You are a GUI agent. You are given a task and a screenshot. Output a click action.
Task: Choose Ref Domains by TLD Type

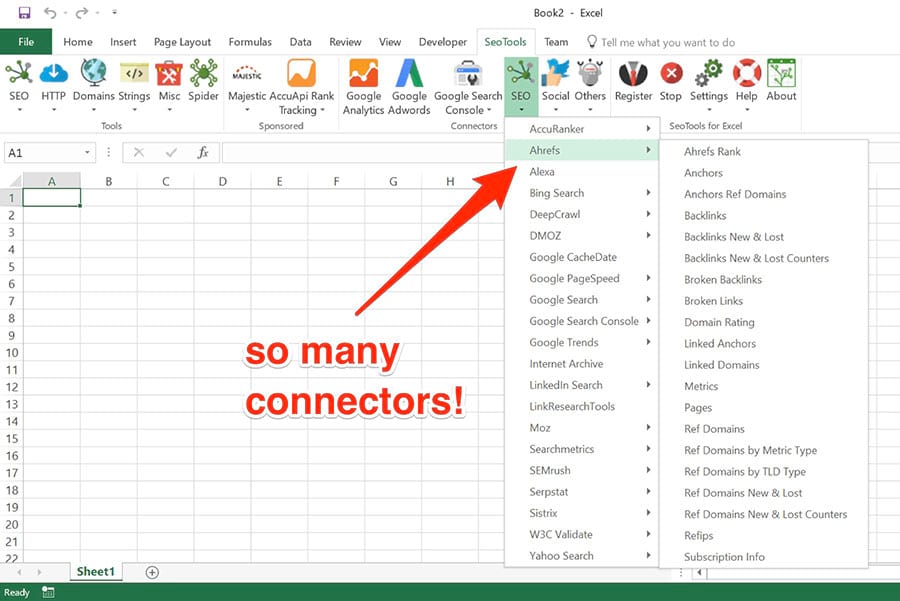tap(744, 472)
